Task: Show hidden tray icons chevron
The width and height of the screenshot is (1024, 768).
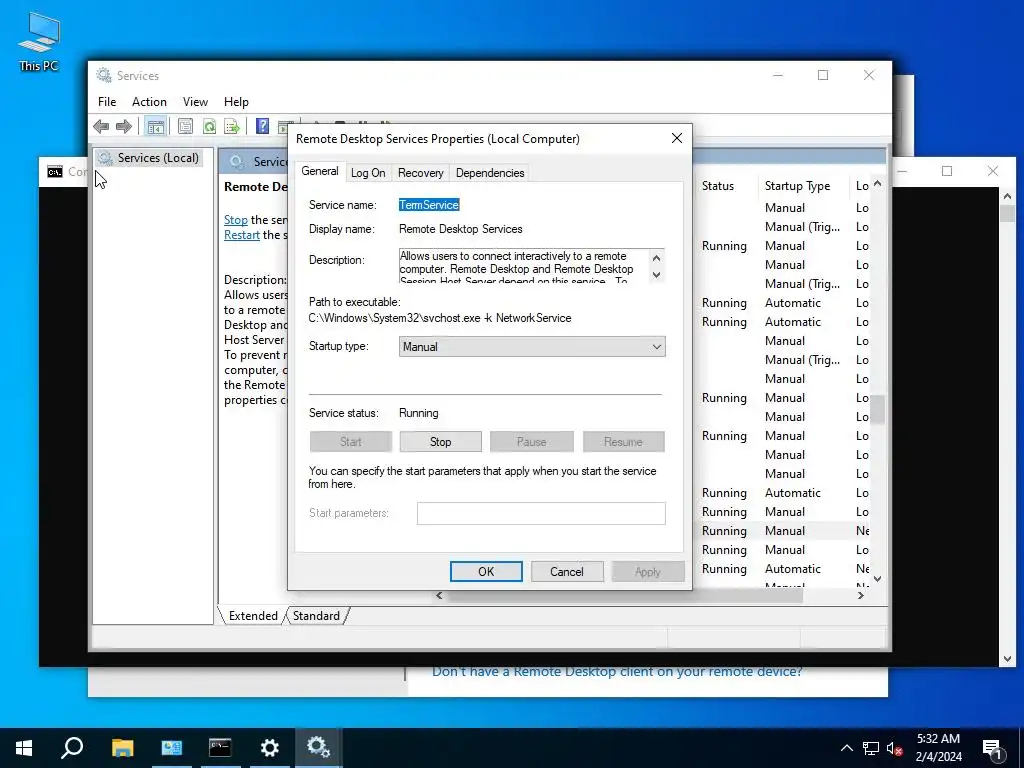Action: [x=846, y=748]
